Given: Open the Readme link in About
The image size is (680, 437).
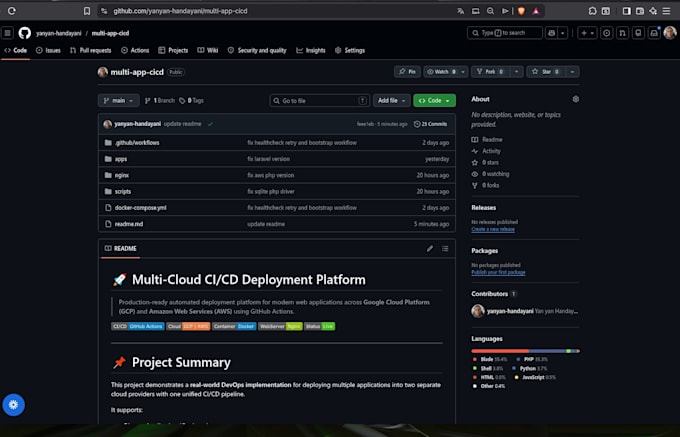Looking at the screenshot, I should 487,140.
